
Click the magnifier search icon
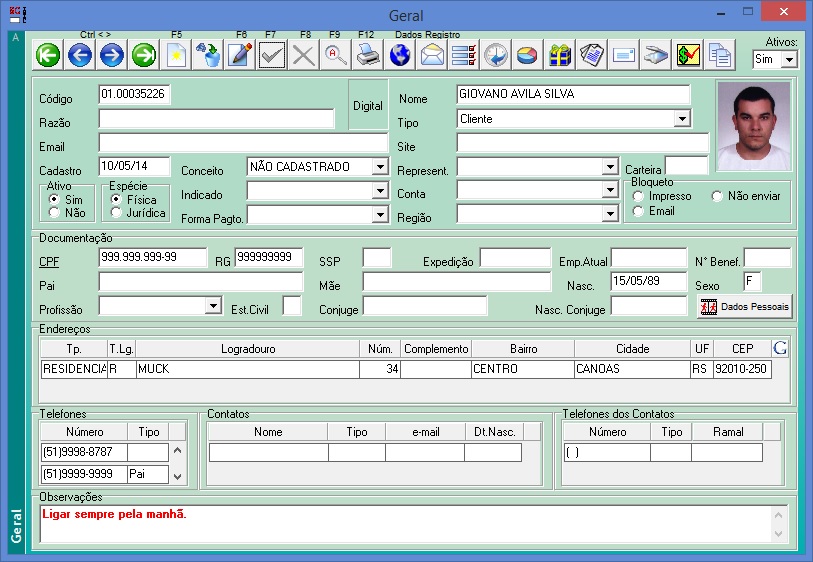click(336, 55)
